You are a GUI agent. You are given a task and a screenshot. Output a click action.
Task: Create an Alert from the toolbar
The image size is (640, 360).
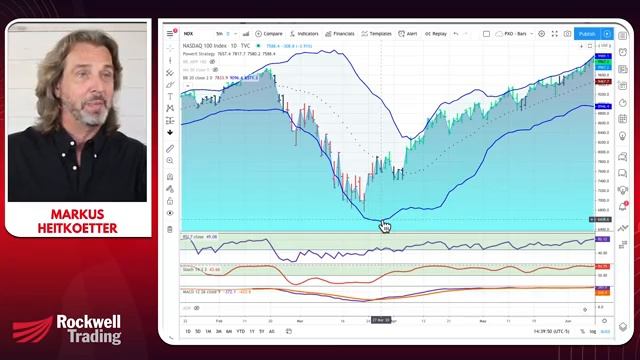408,33
